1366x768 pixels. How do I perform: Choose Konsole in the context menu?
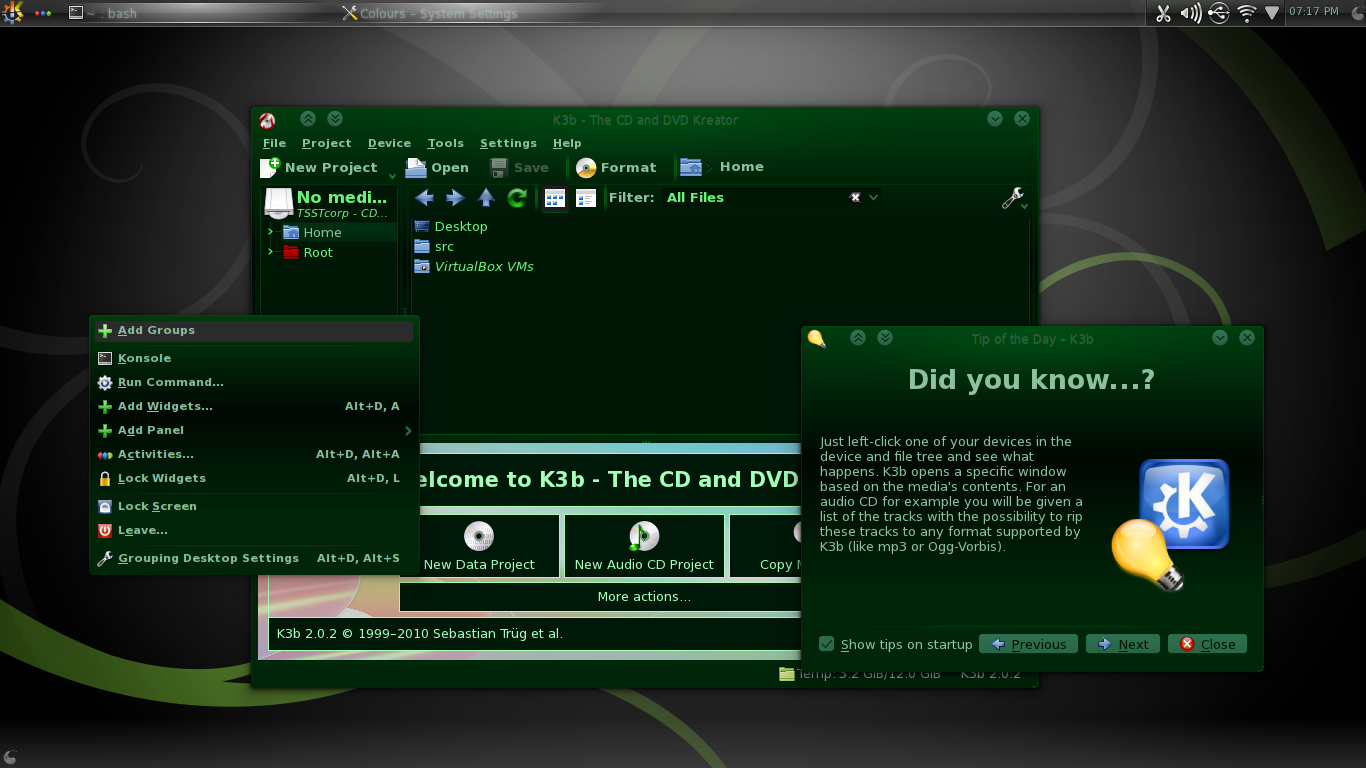coord(254,358)
